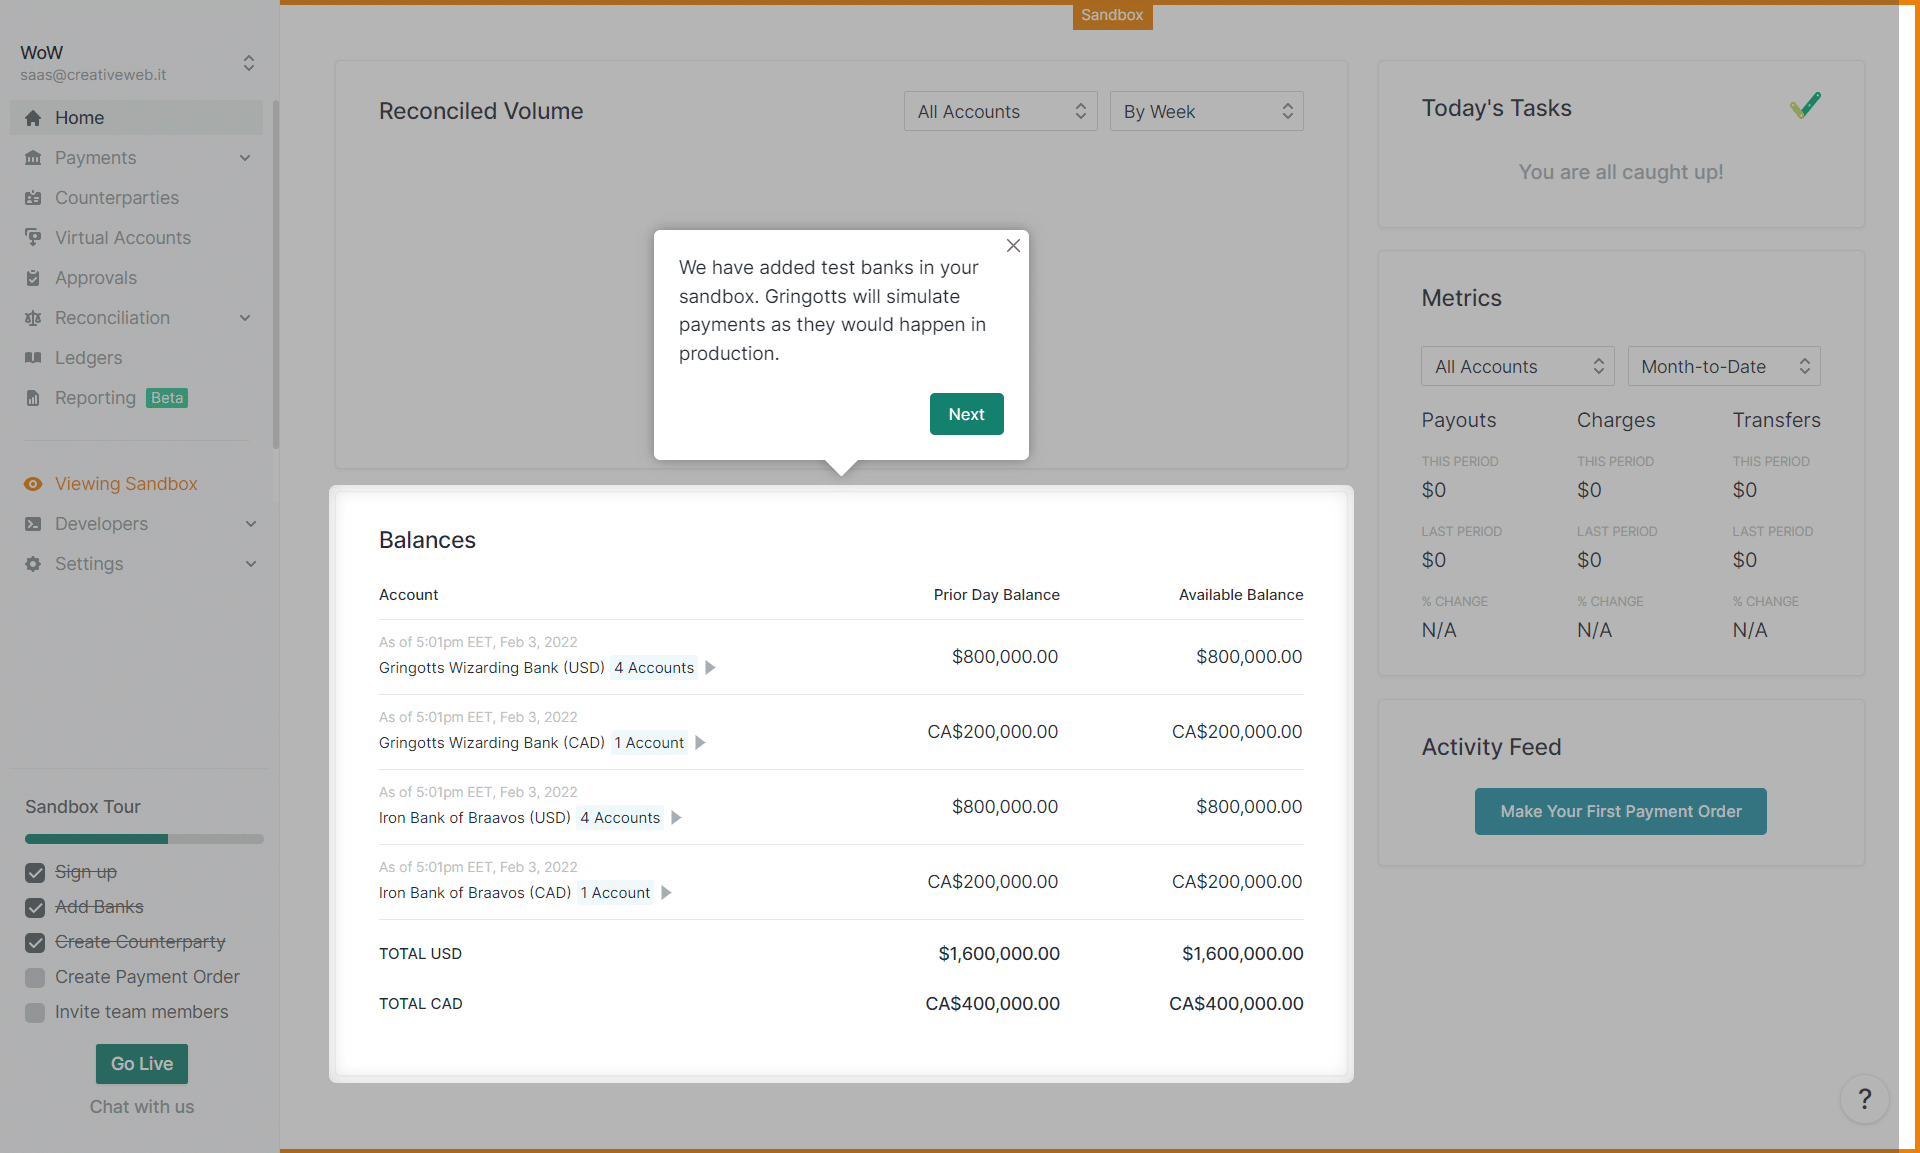Click the Beta badge next to Reporting
The width and height of the screenshot is (1920, 1153).
[167, 398]
